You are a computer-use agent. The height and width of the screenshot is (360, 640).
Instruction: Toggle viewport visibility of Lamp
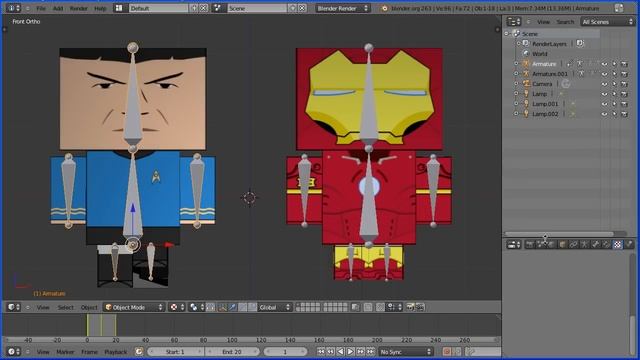coord(604,94)
